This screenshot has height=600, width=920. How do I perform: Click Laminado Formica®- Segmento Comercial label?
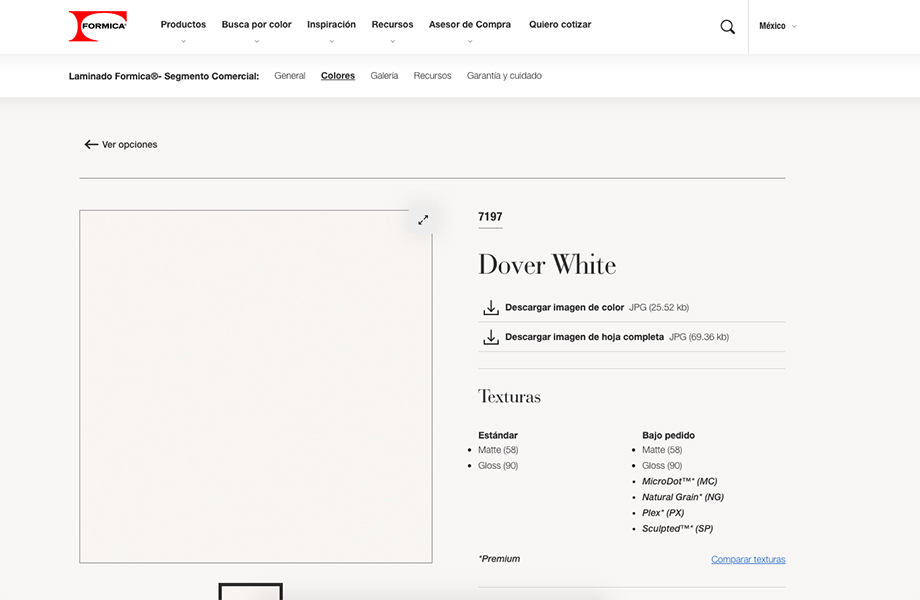(164, 76)
